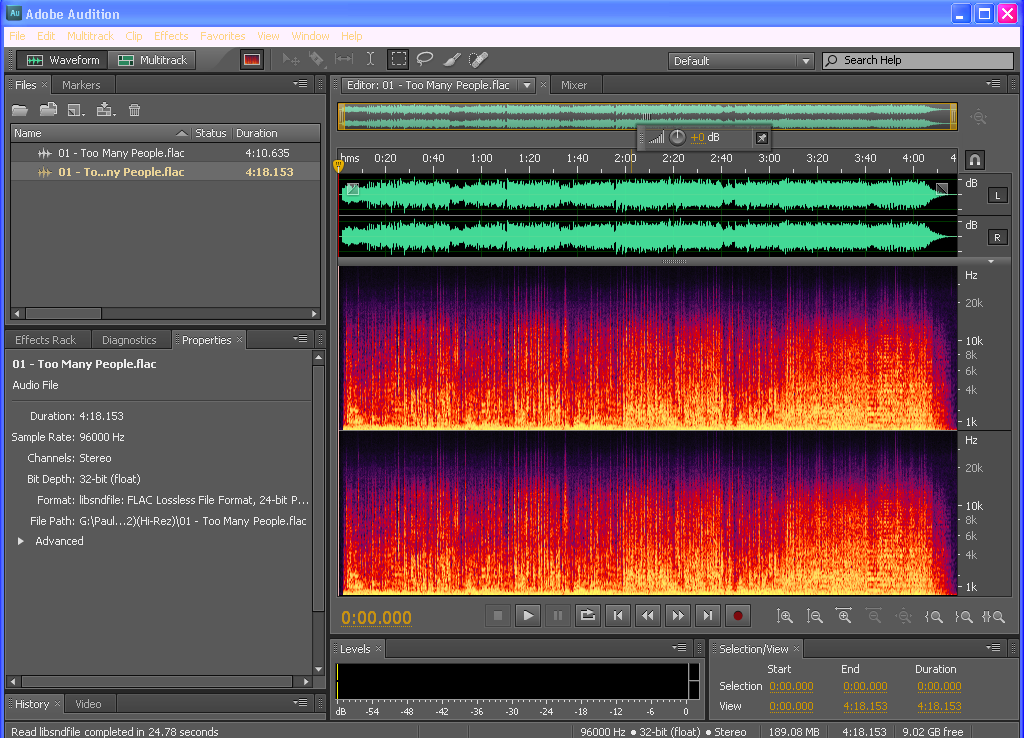Click the New File icon in Files panel
Viewport: 1024px width, 738px height.
click(x=76, y=110)
